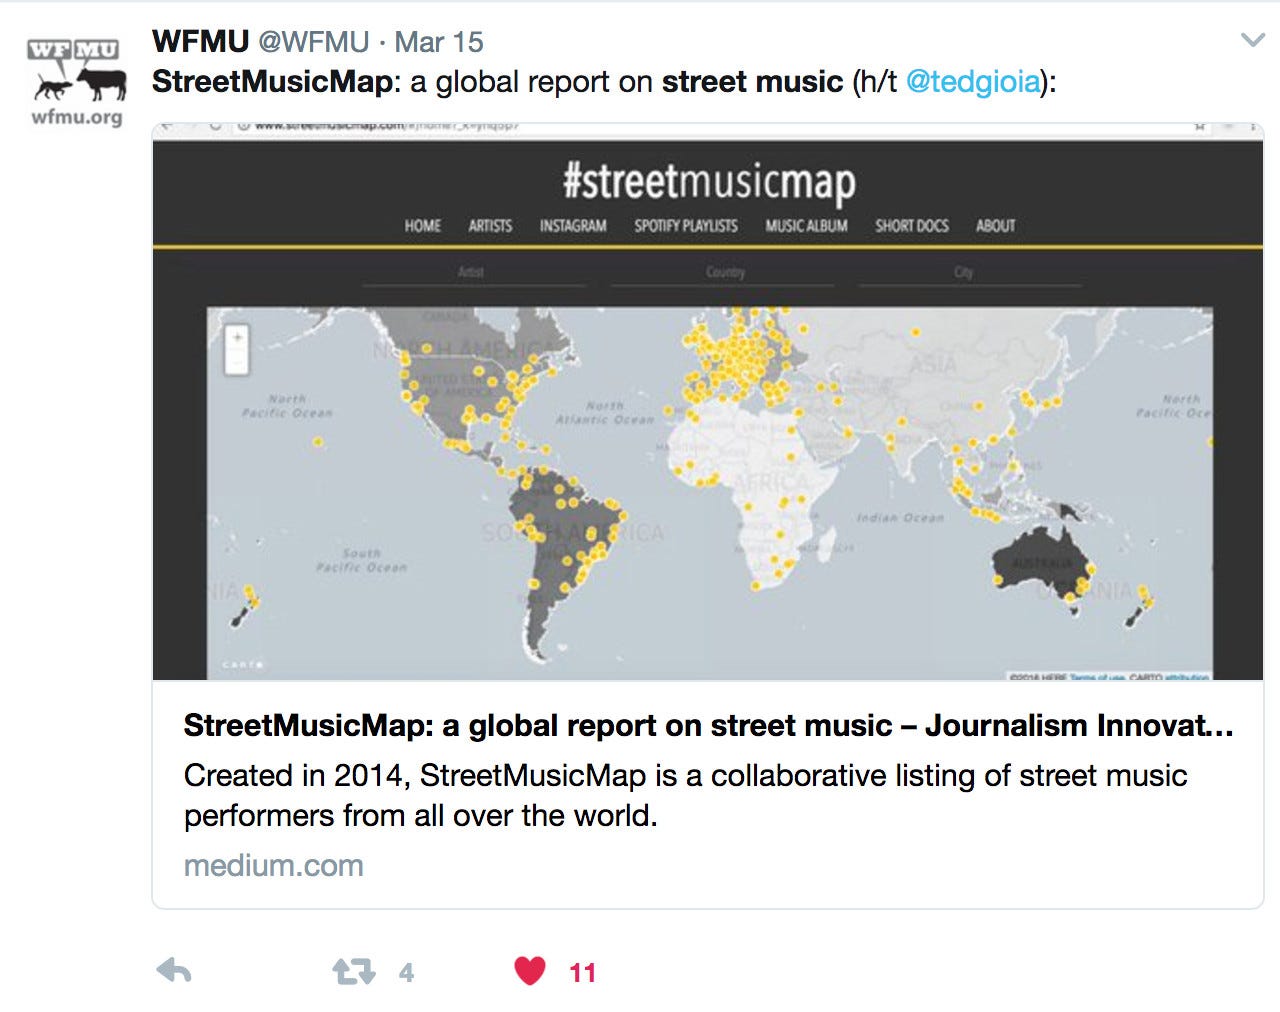Screen dimensions: 1280x1012
Task: Click the medium.com source domain
Action: 273,865
